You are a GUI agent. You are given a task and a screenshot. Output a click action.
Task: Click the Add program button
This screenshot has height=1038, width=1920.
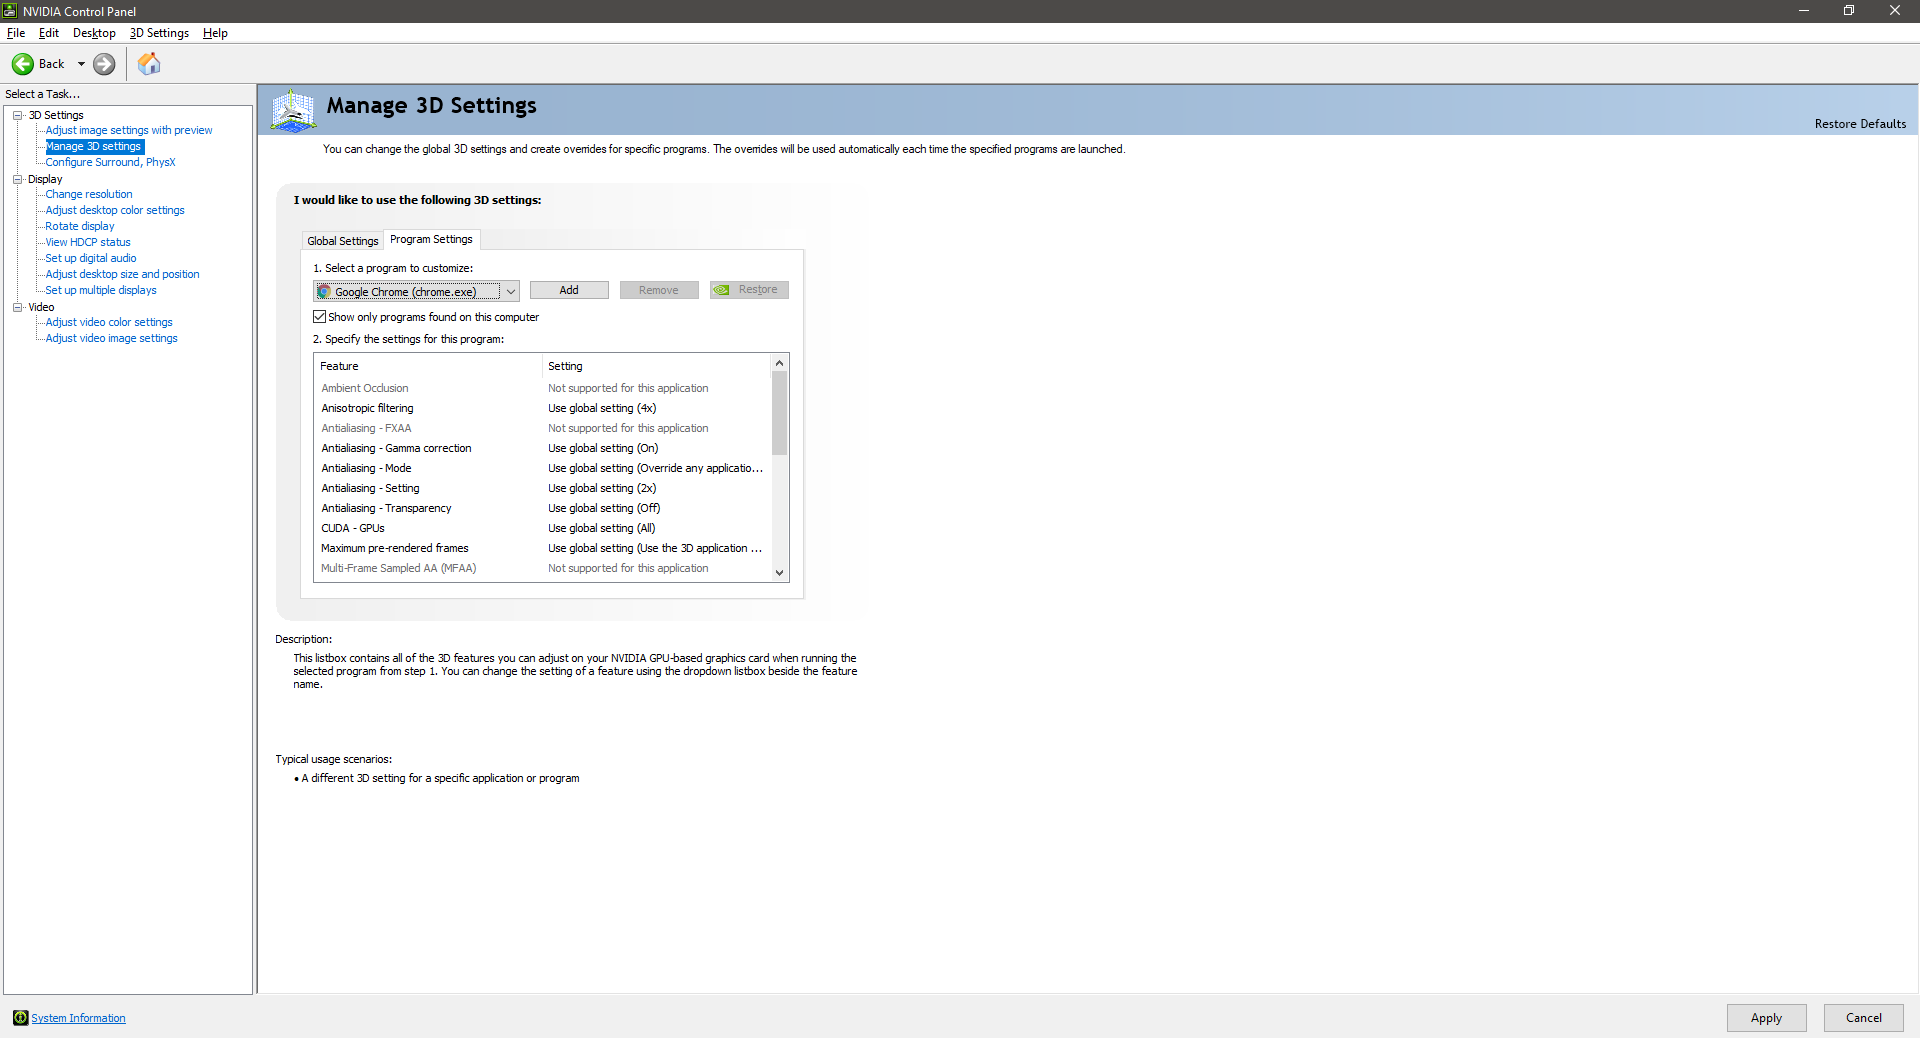pos(568,289)
